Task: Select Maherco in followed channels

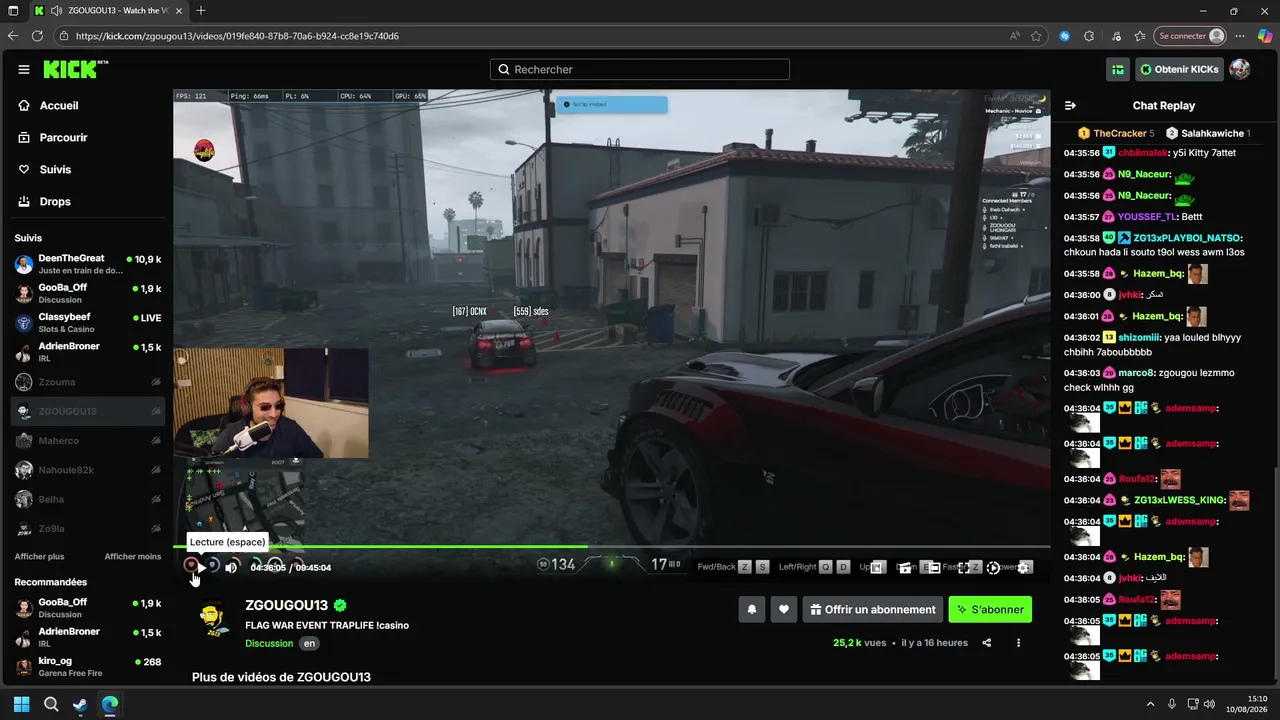Action: click(88, 441)
